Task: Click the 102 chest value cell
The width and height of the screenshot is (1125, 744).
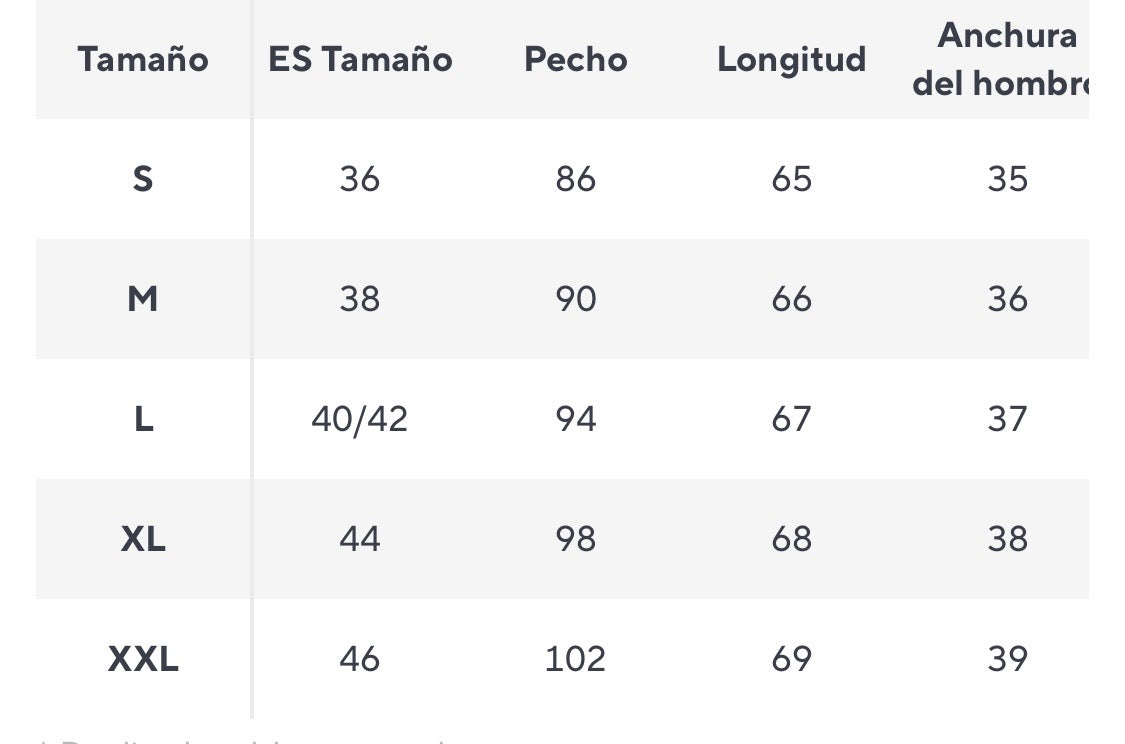Action: click(576, 659)
